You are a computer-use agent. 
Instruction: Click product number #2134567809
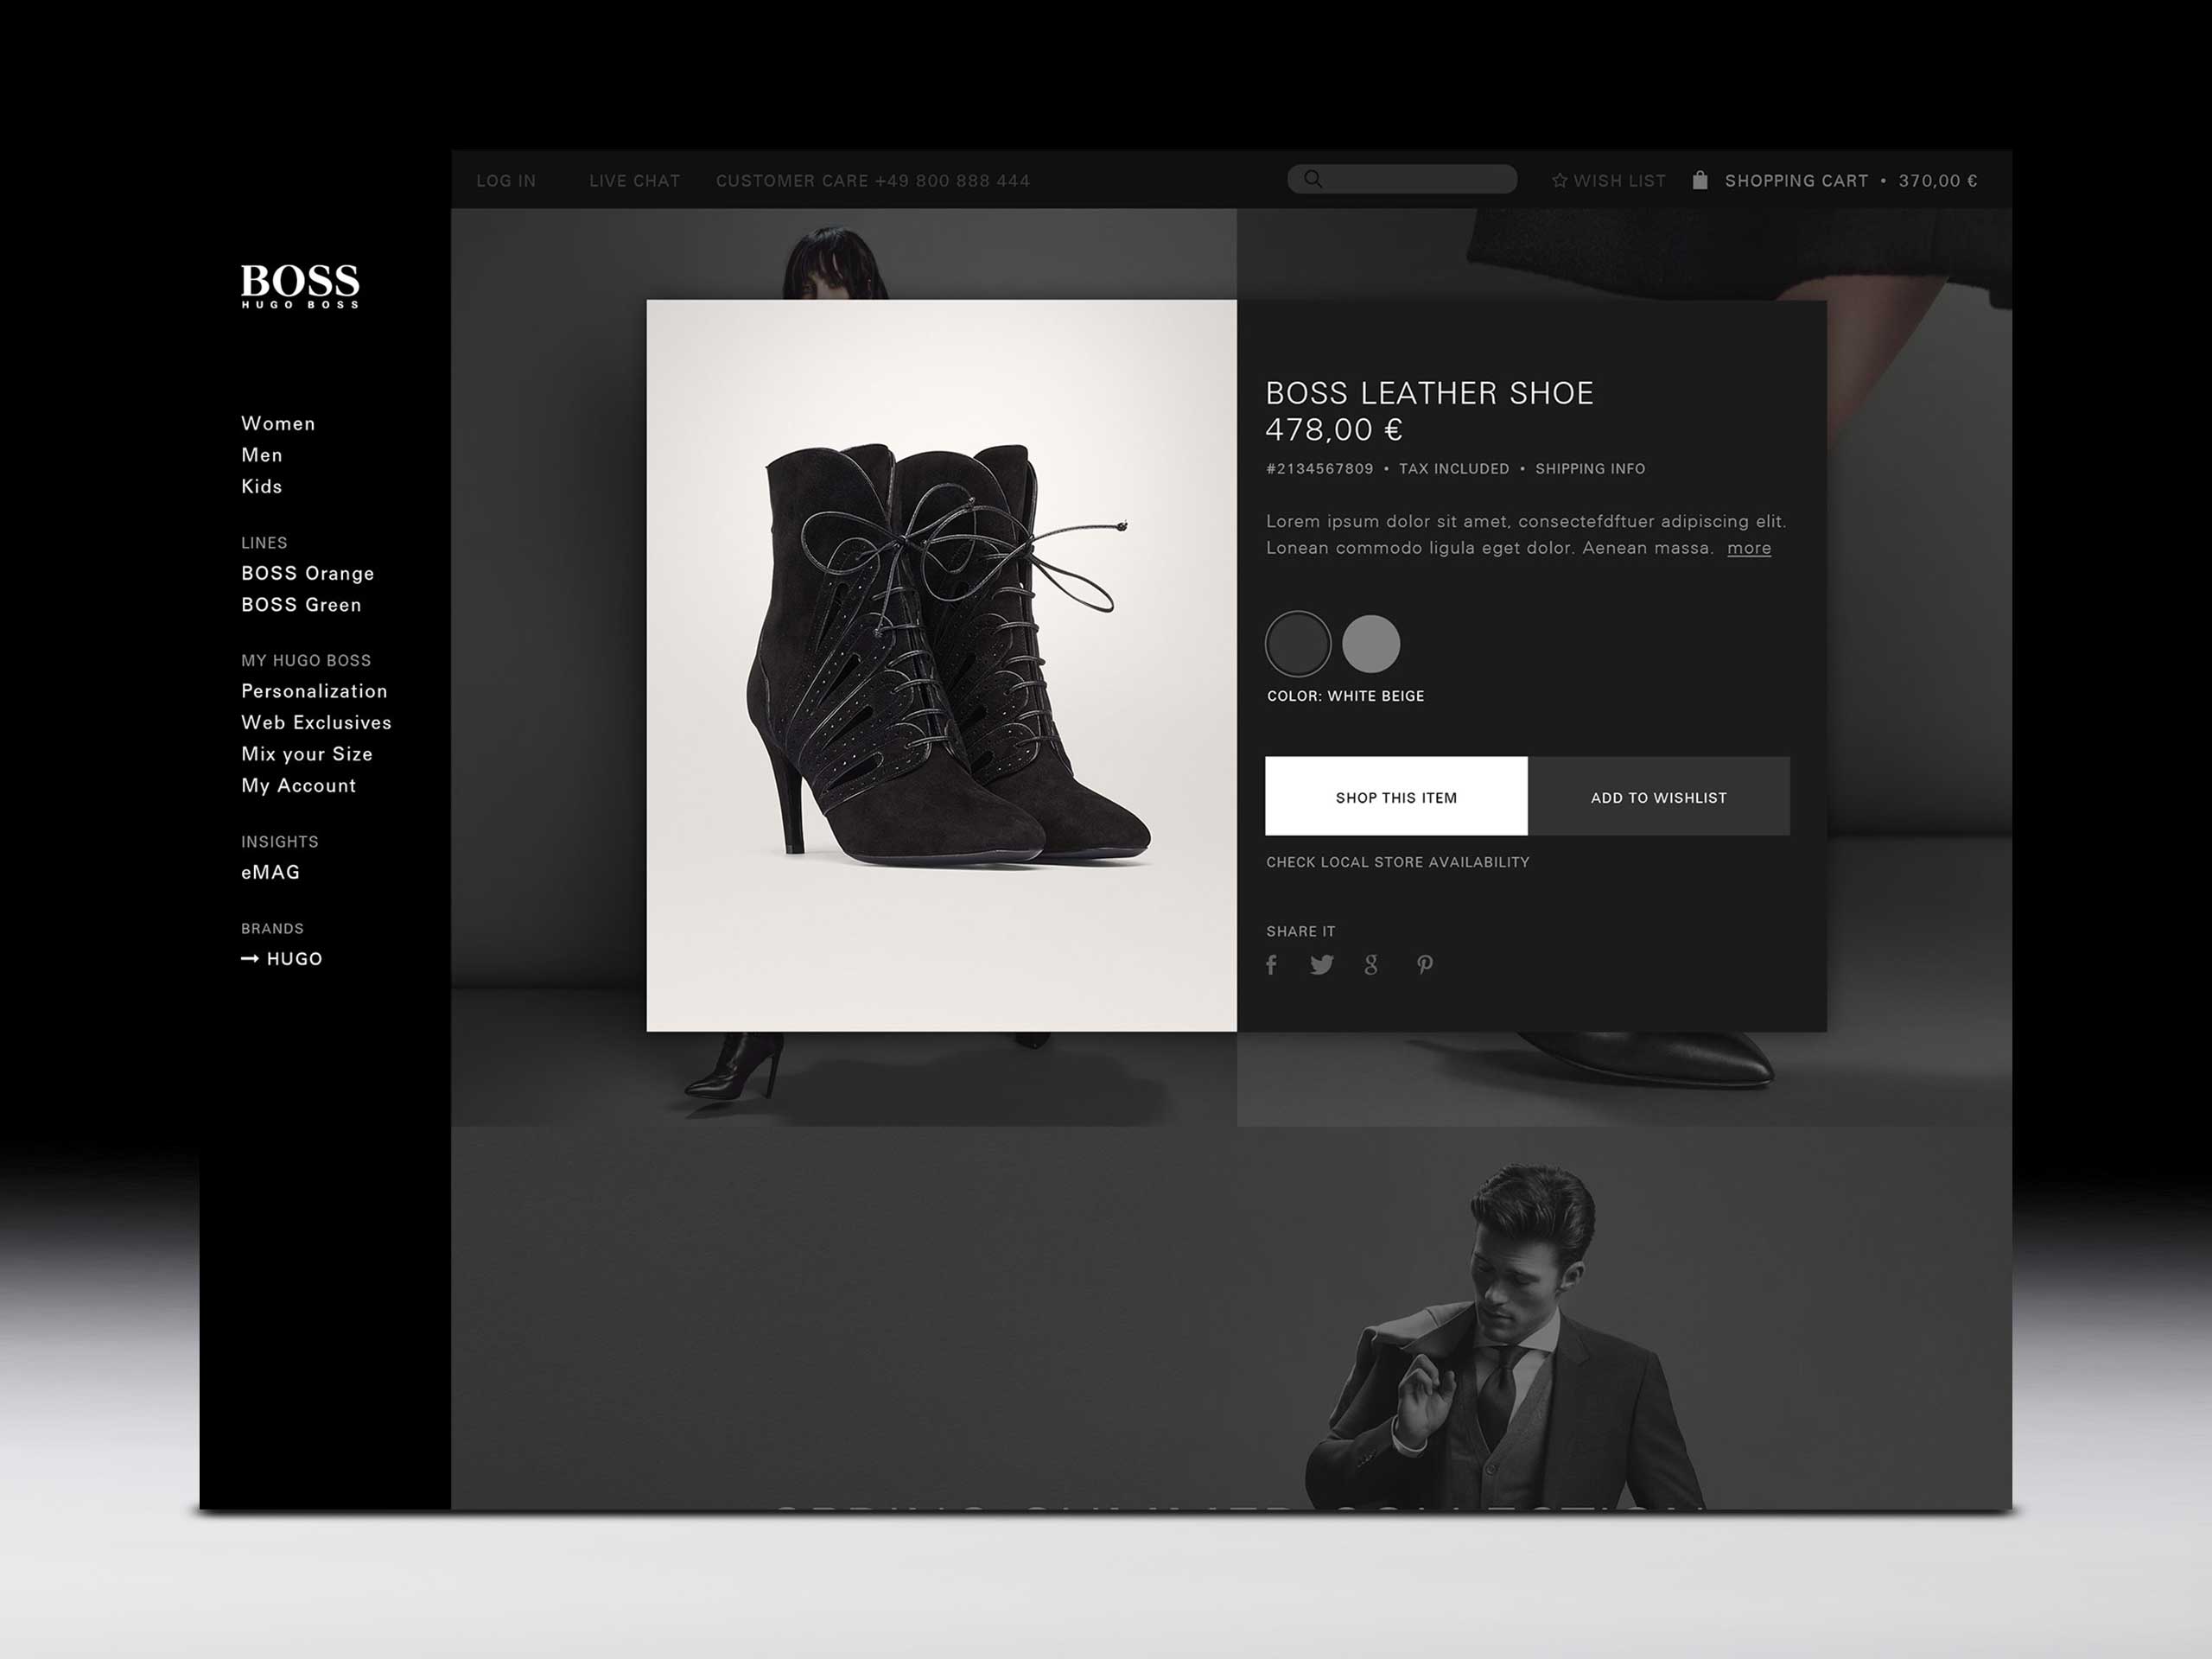click(1320, 469)
